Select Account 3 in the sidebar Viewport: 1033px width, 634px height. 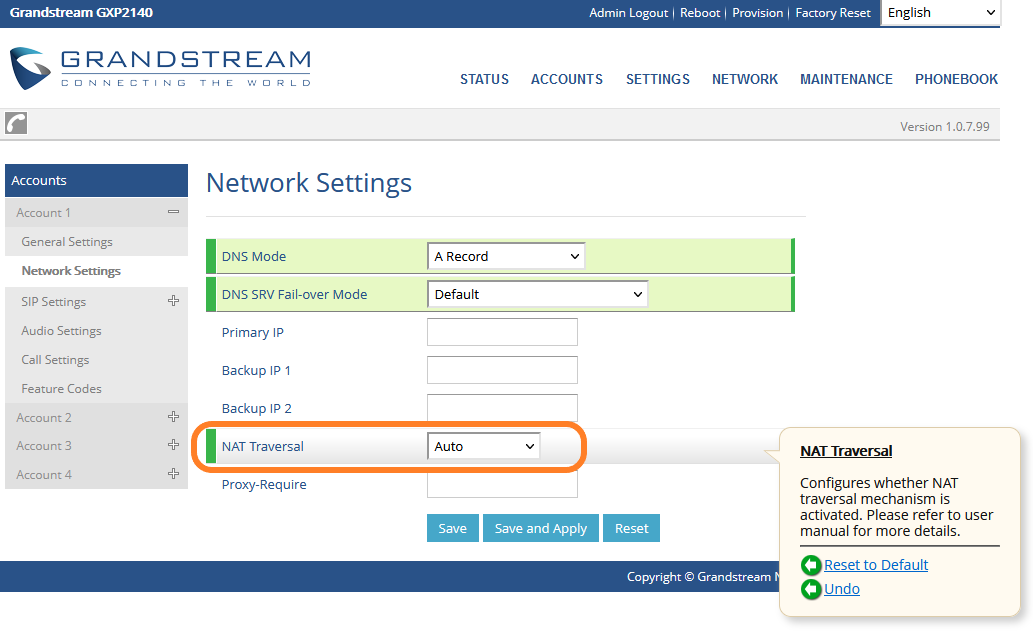(x=43, y=446)
